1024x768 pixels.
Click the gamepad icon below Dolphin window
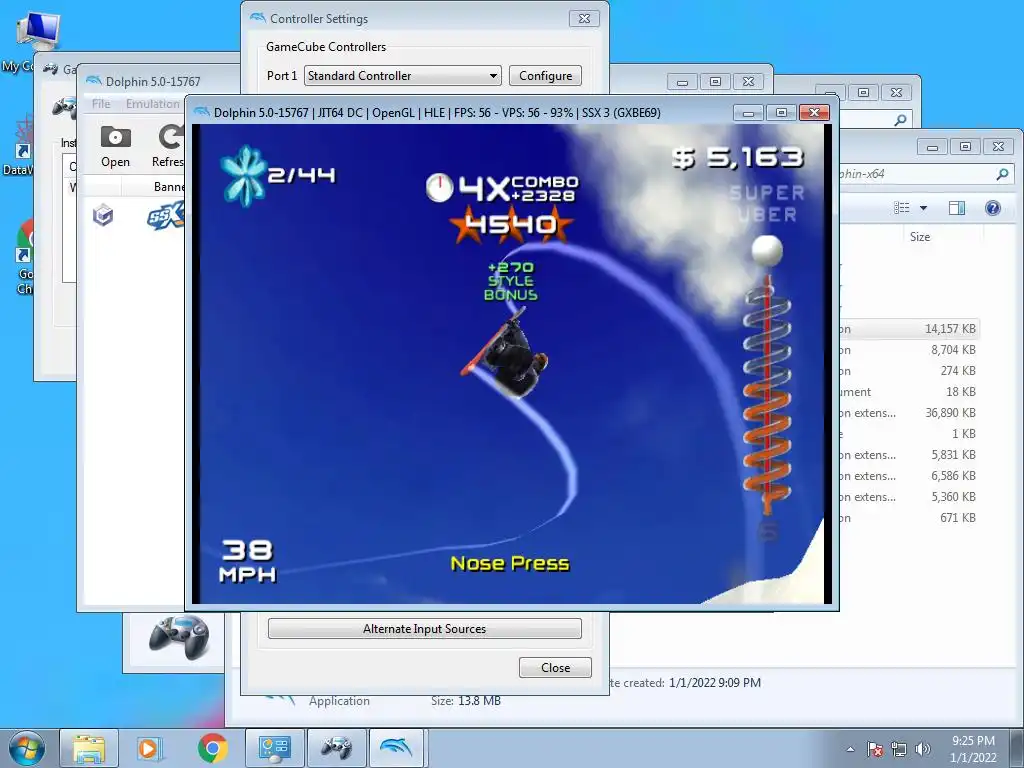[179, 637]
